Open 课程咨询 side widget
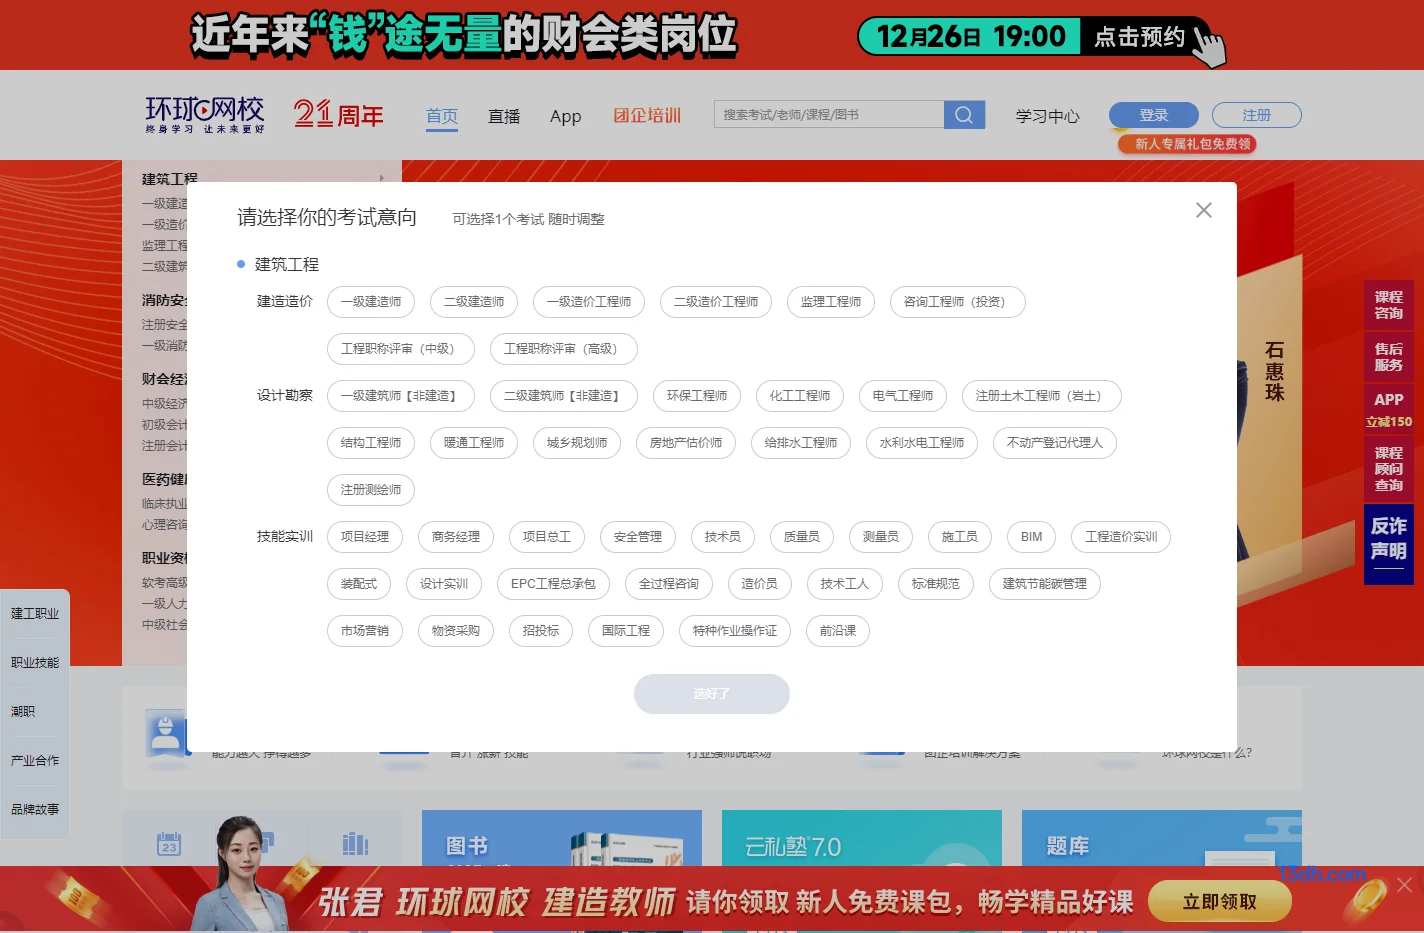The width and height of the screenshot is (1424, 933). 1389,305
